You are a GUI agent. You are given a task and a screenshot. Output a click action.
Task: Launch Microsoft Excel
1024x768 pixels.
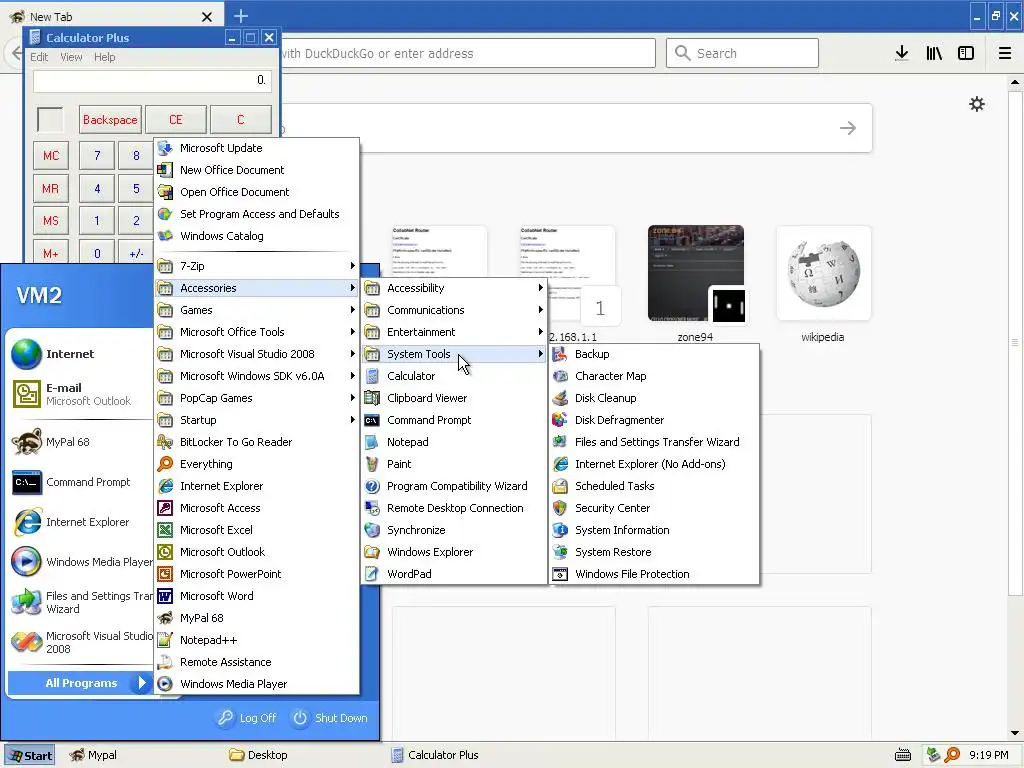[257, 530]
